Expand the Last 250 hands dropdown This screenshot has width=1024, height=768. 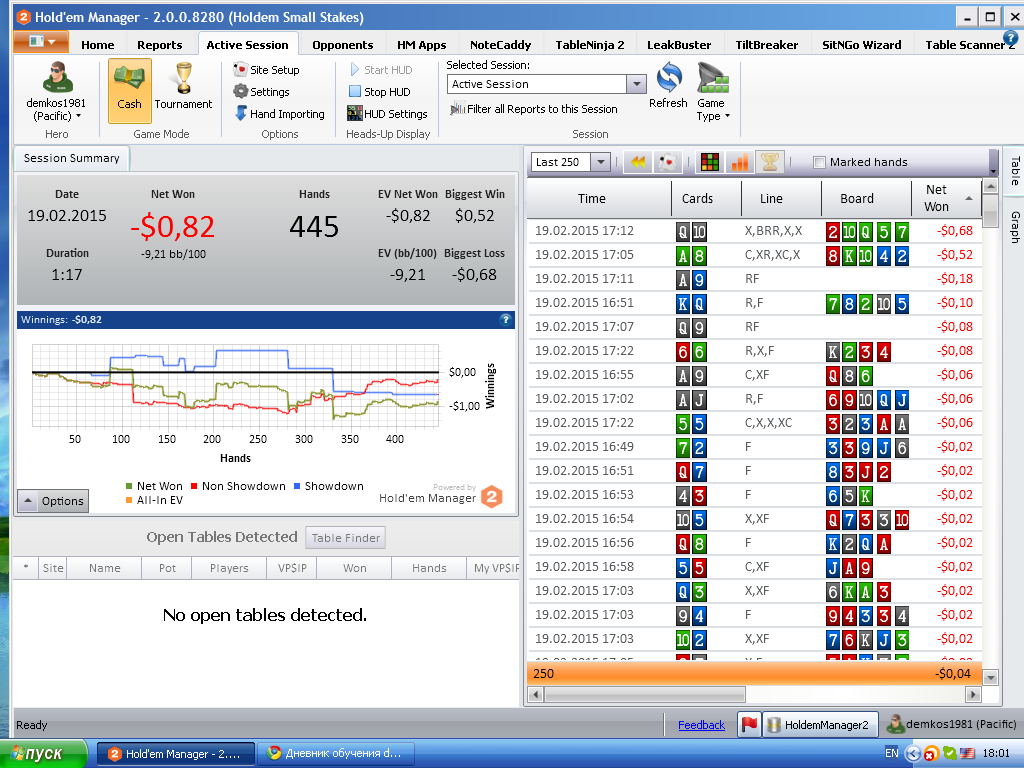(x=601, y=162)
